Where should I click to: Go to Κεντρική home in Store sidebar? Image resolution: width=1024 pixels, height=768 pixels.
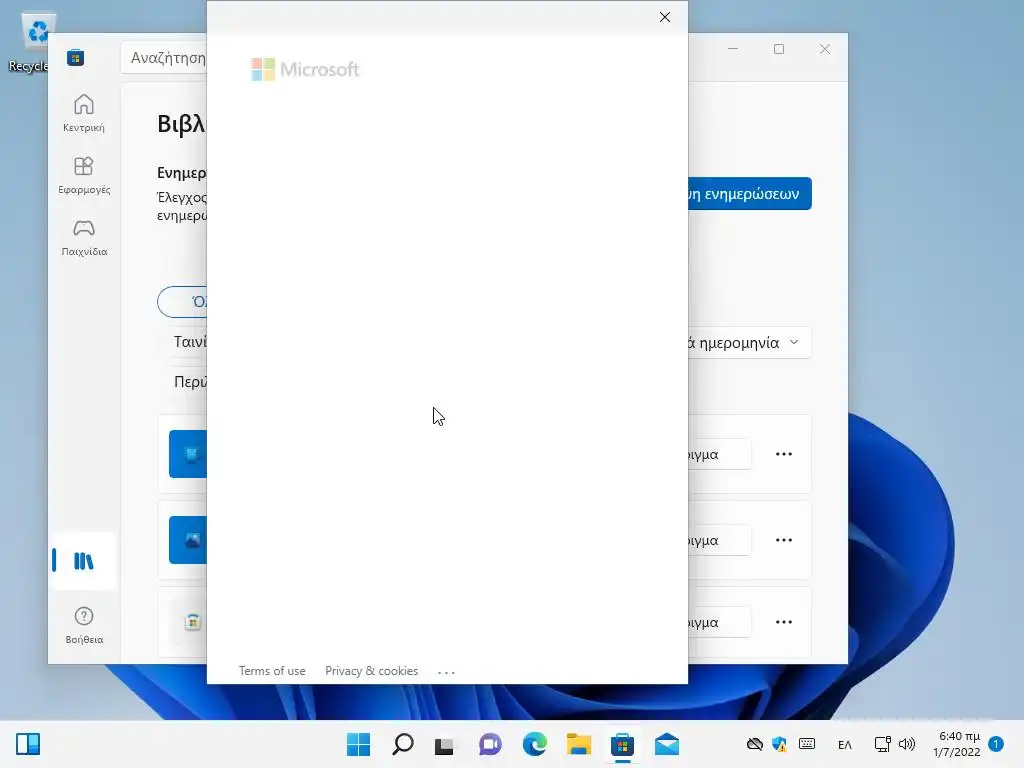click(x=84, y=113)
